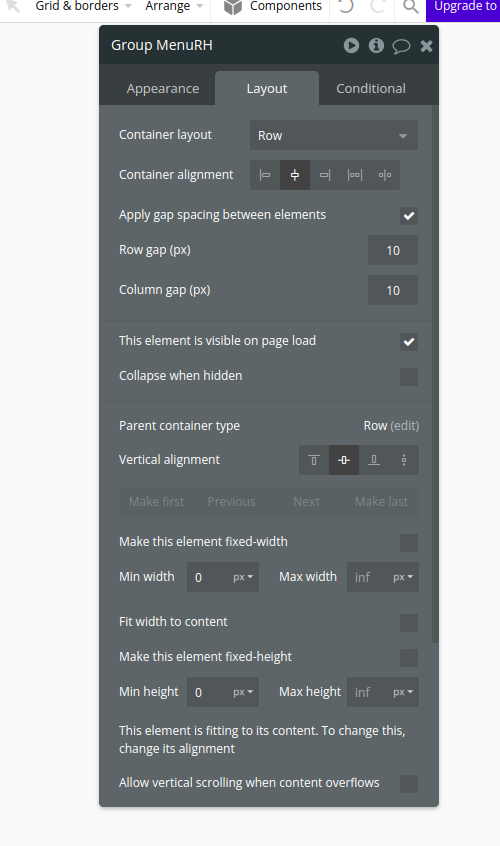Click the Upgrade button
500x846 pixels.
click(x=463, y=8)
